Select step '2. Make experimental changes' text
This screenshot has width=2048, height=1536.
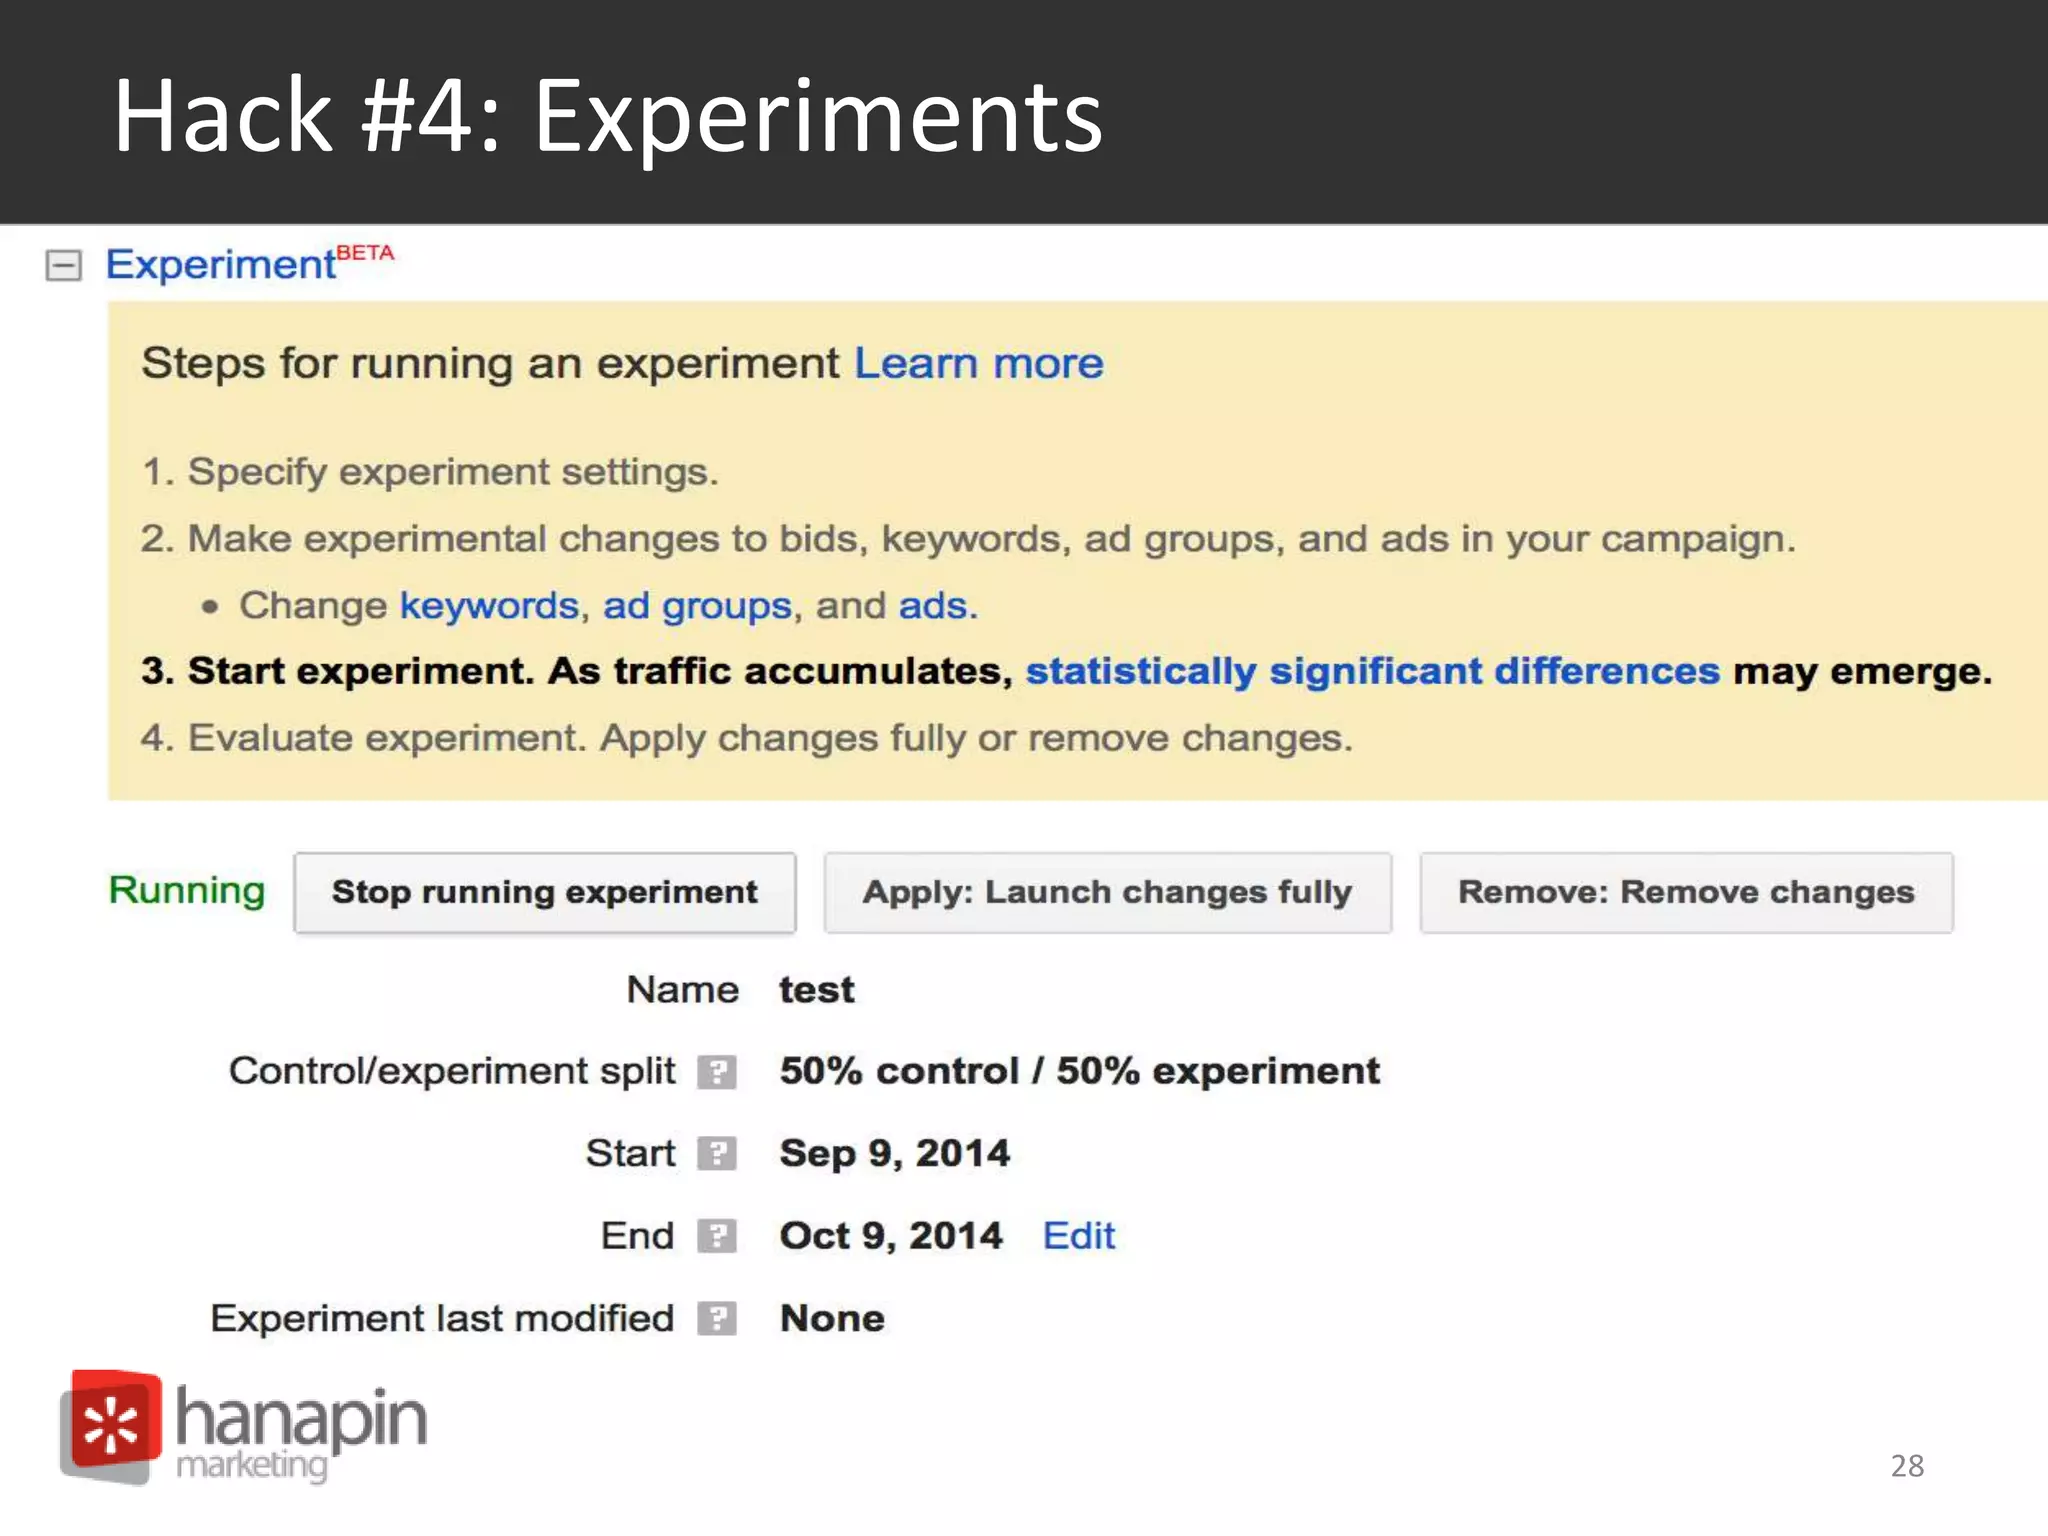969,539
